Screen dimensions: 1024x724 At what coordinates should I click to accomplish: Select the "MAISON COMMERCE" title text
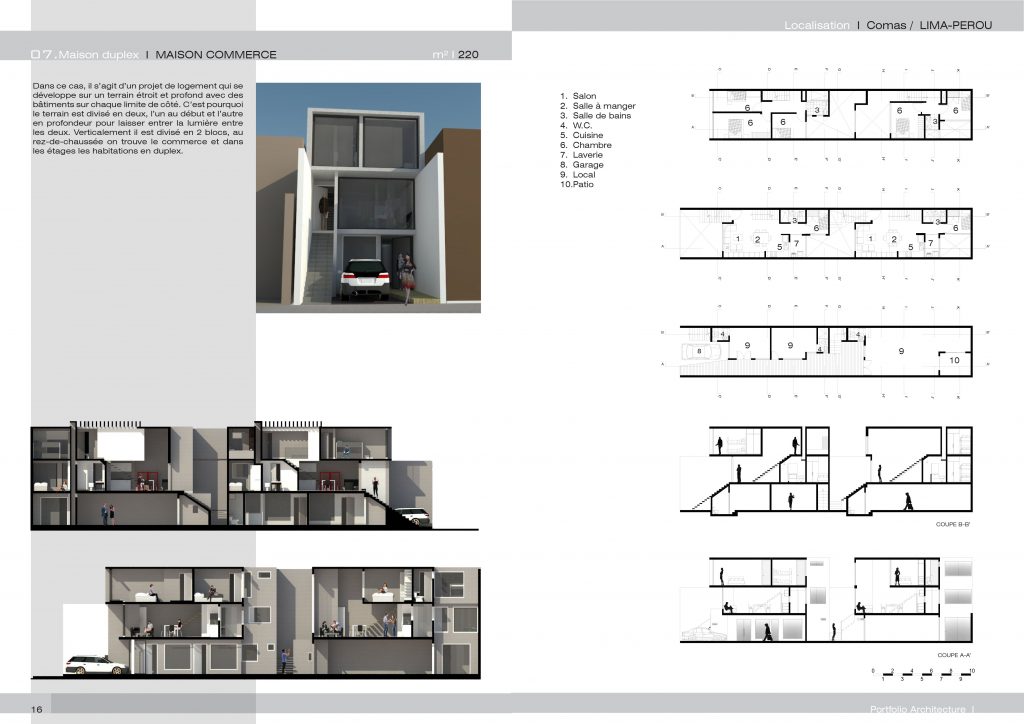coord(217,55)
